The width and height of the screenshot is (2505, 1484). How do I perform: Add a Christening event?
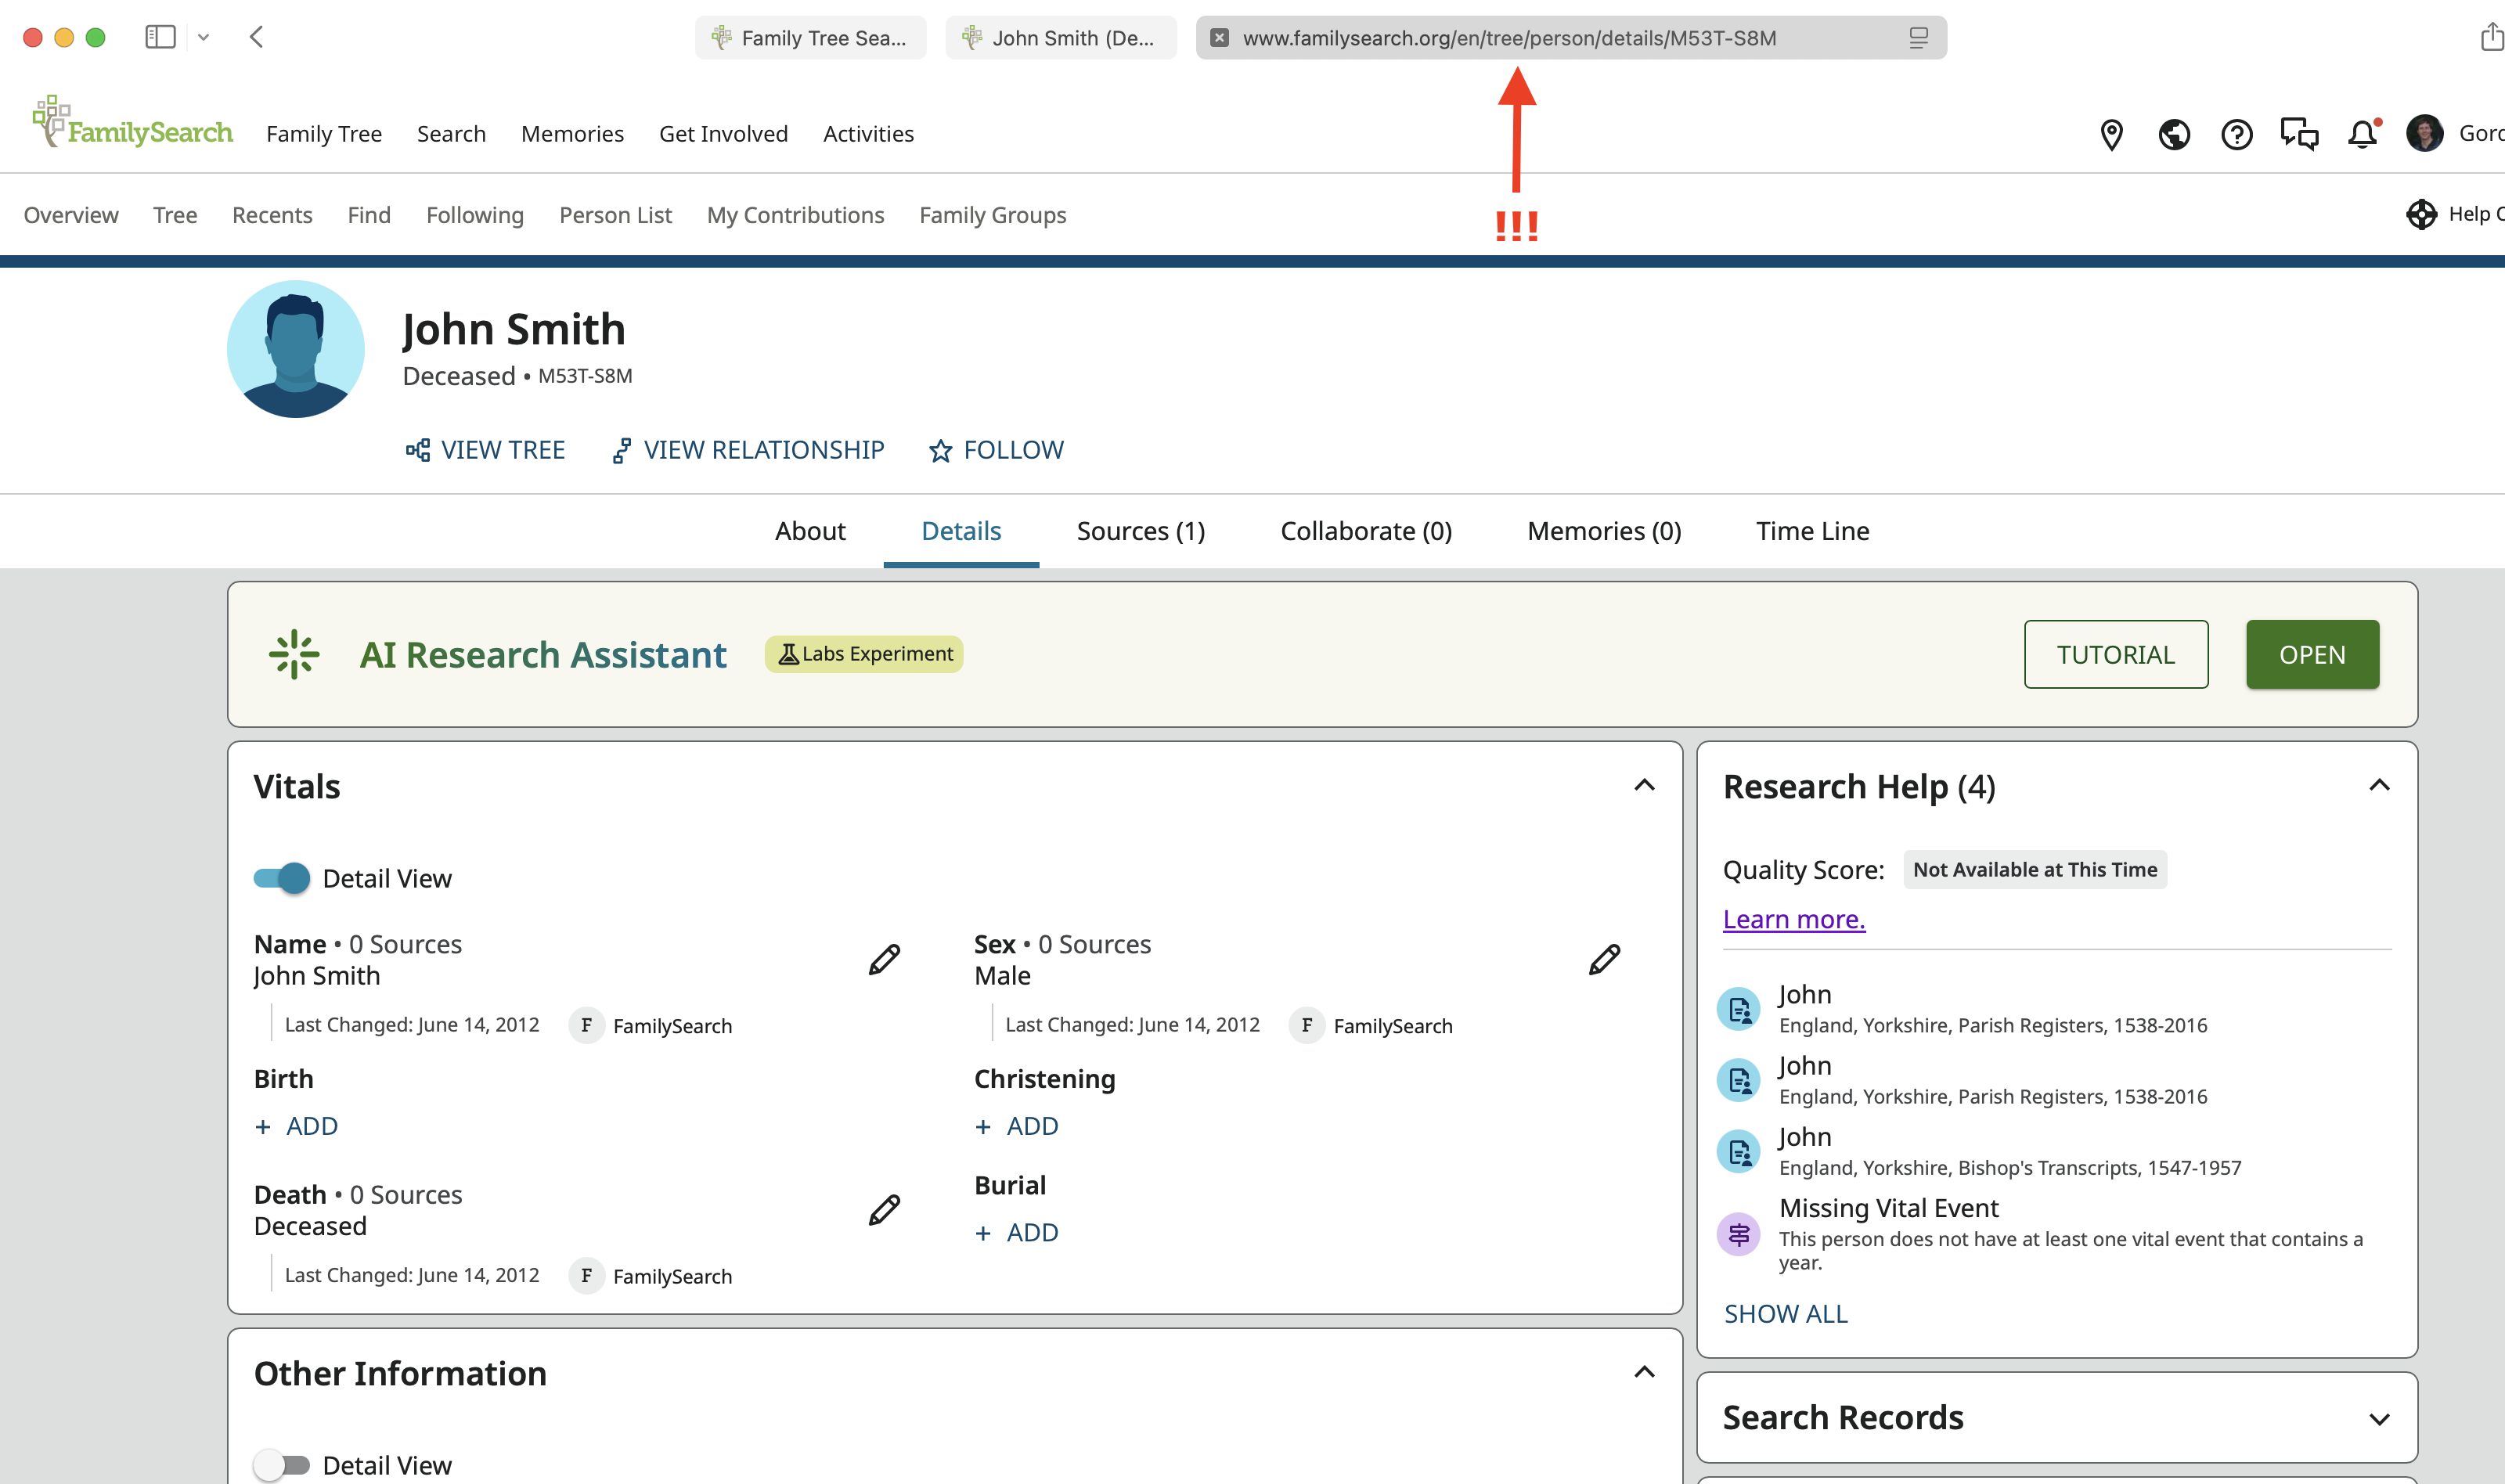coord(1017,1126)
